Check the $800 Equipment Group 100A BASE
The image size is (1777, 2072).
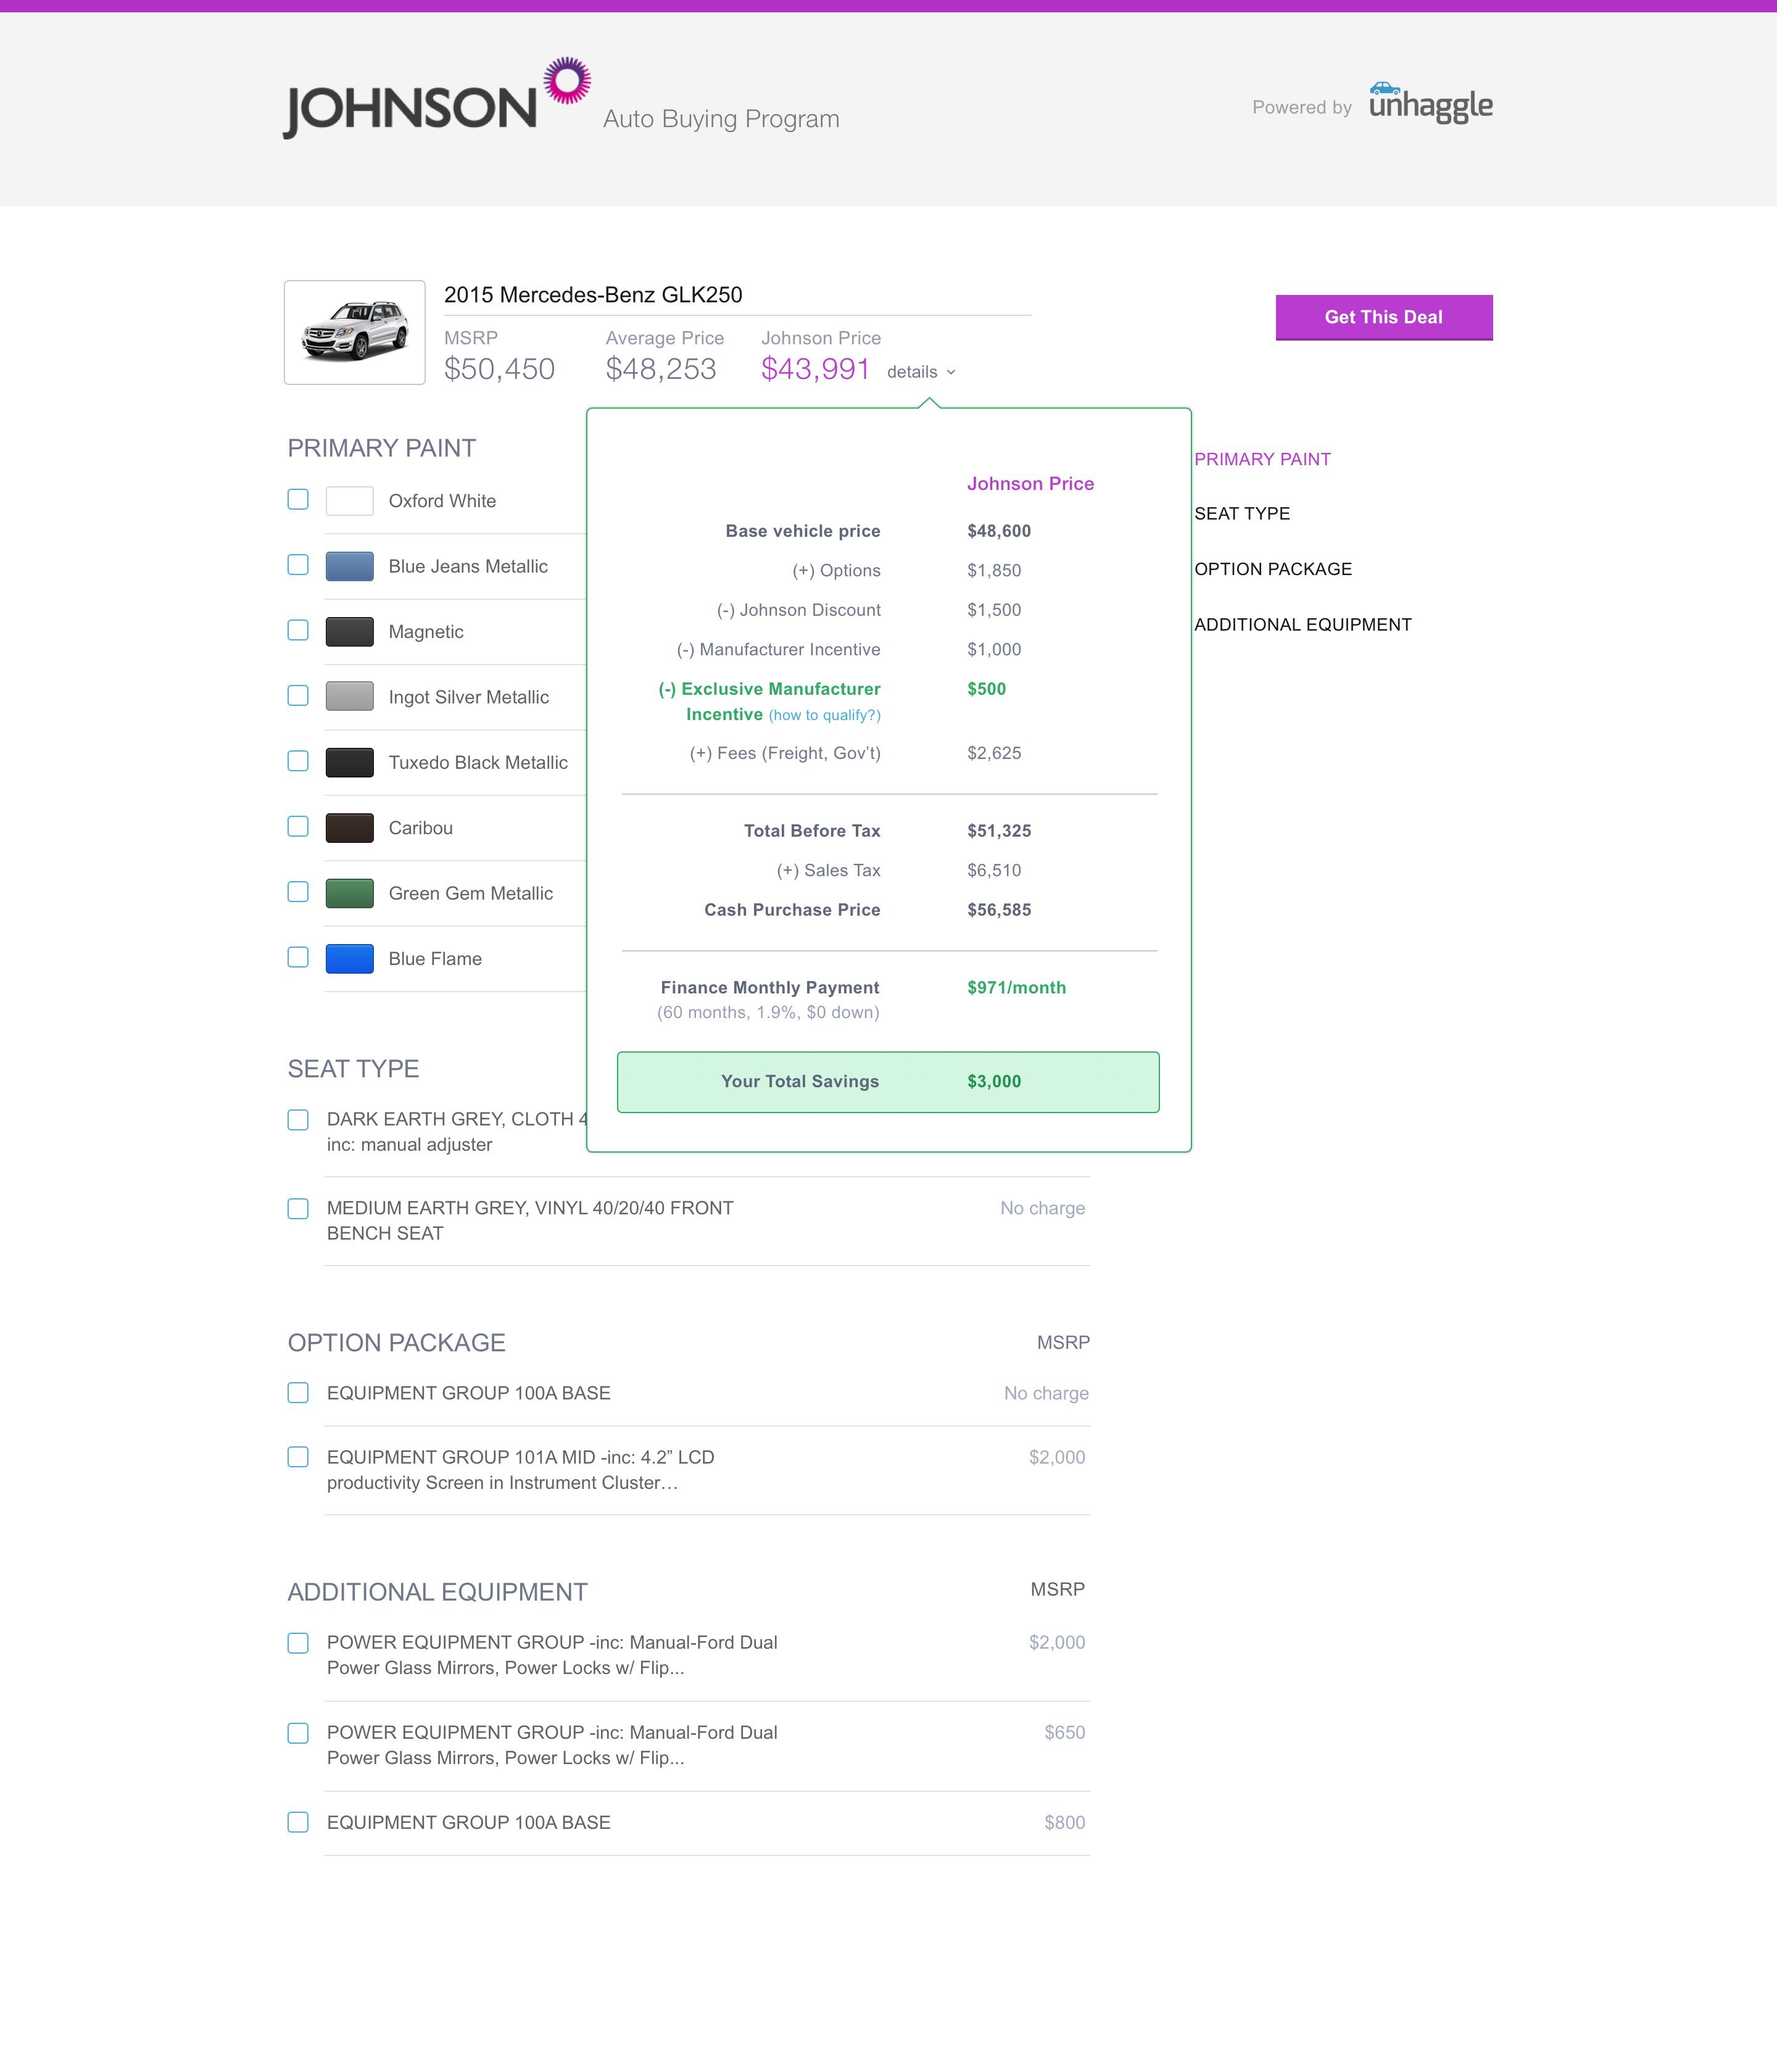(298, 1822)
